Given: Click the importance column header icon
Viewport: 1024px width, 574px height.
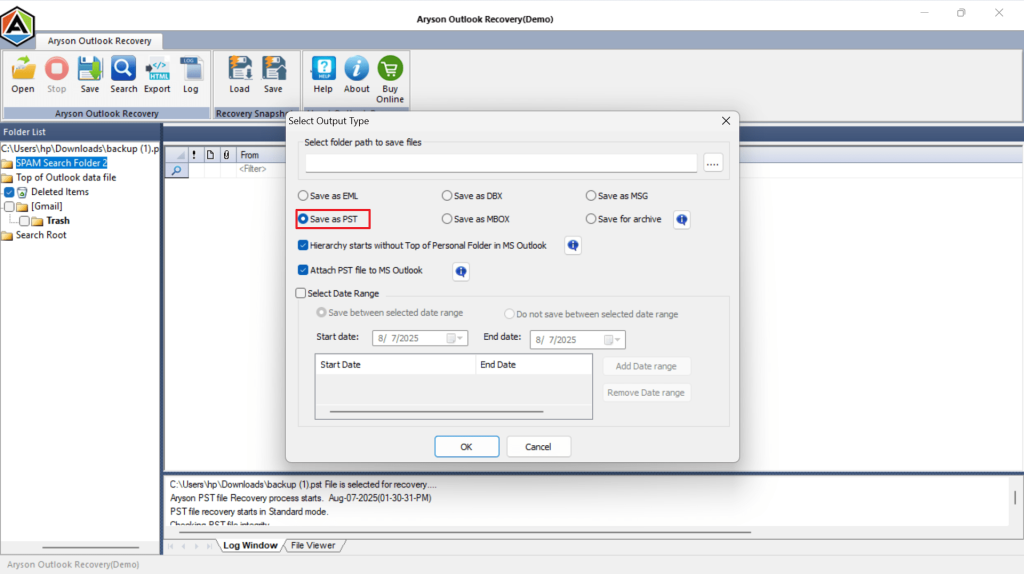Looking at the screenshot, I should pos(194,155).
